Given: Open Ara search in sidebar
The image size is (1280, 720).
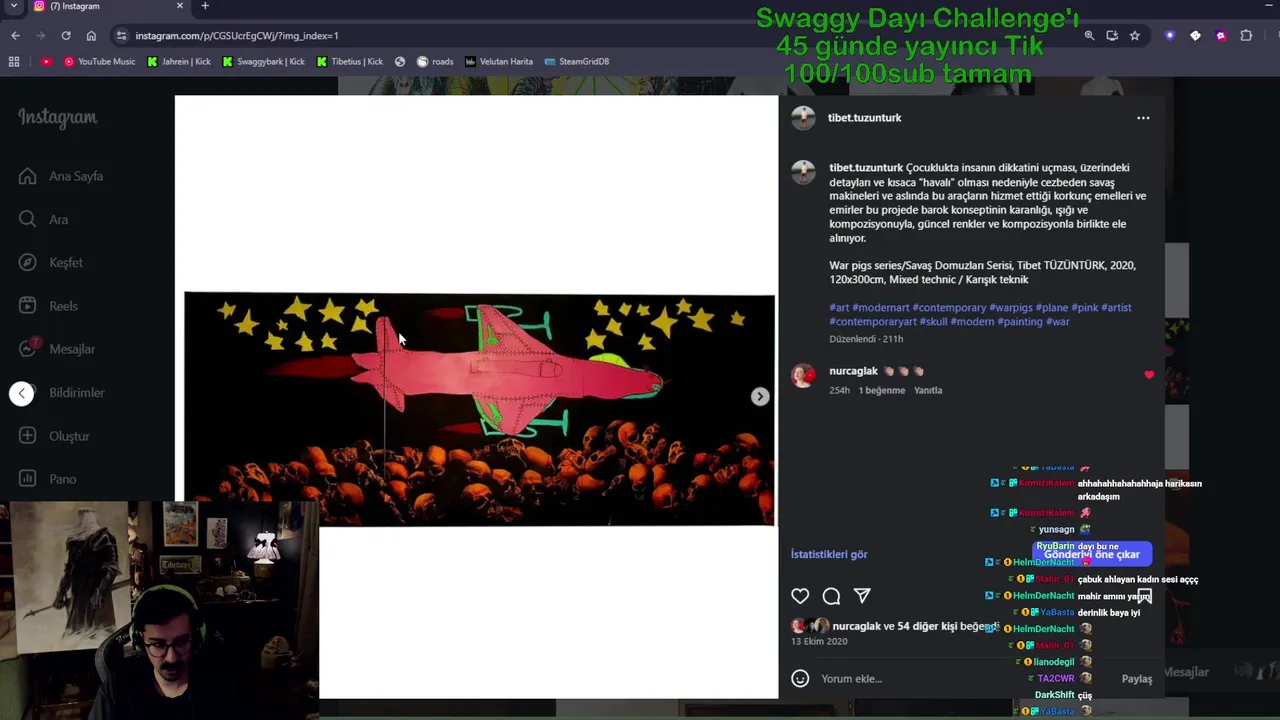Looking at the screenshot, I should coord(44,219).
